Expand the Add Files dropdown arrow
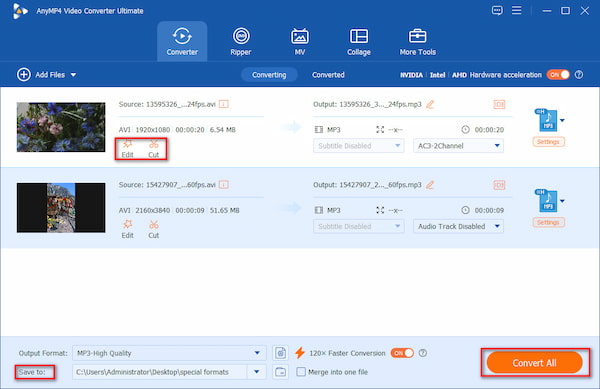This screenshot has height=389, width=600. tap(73, 75)
